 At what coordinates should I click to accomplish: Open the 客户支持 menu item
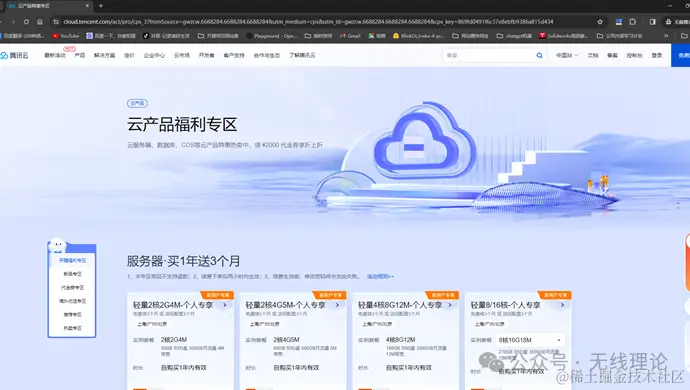(234, 55)
